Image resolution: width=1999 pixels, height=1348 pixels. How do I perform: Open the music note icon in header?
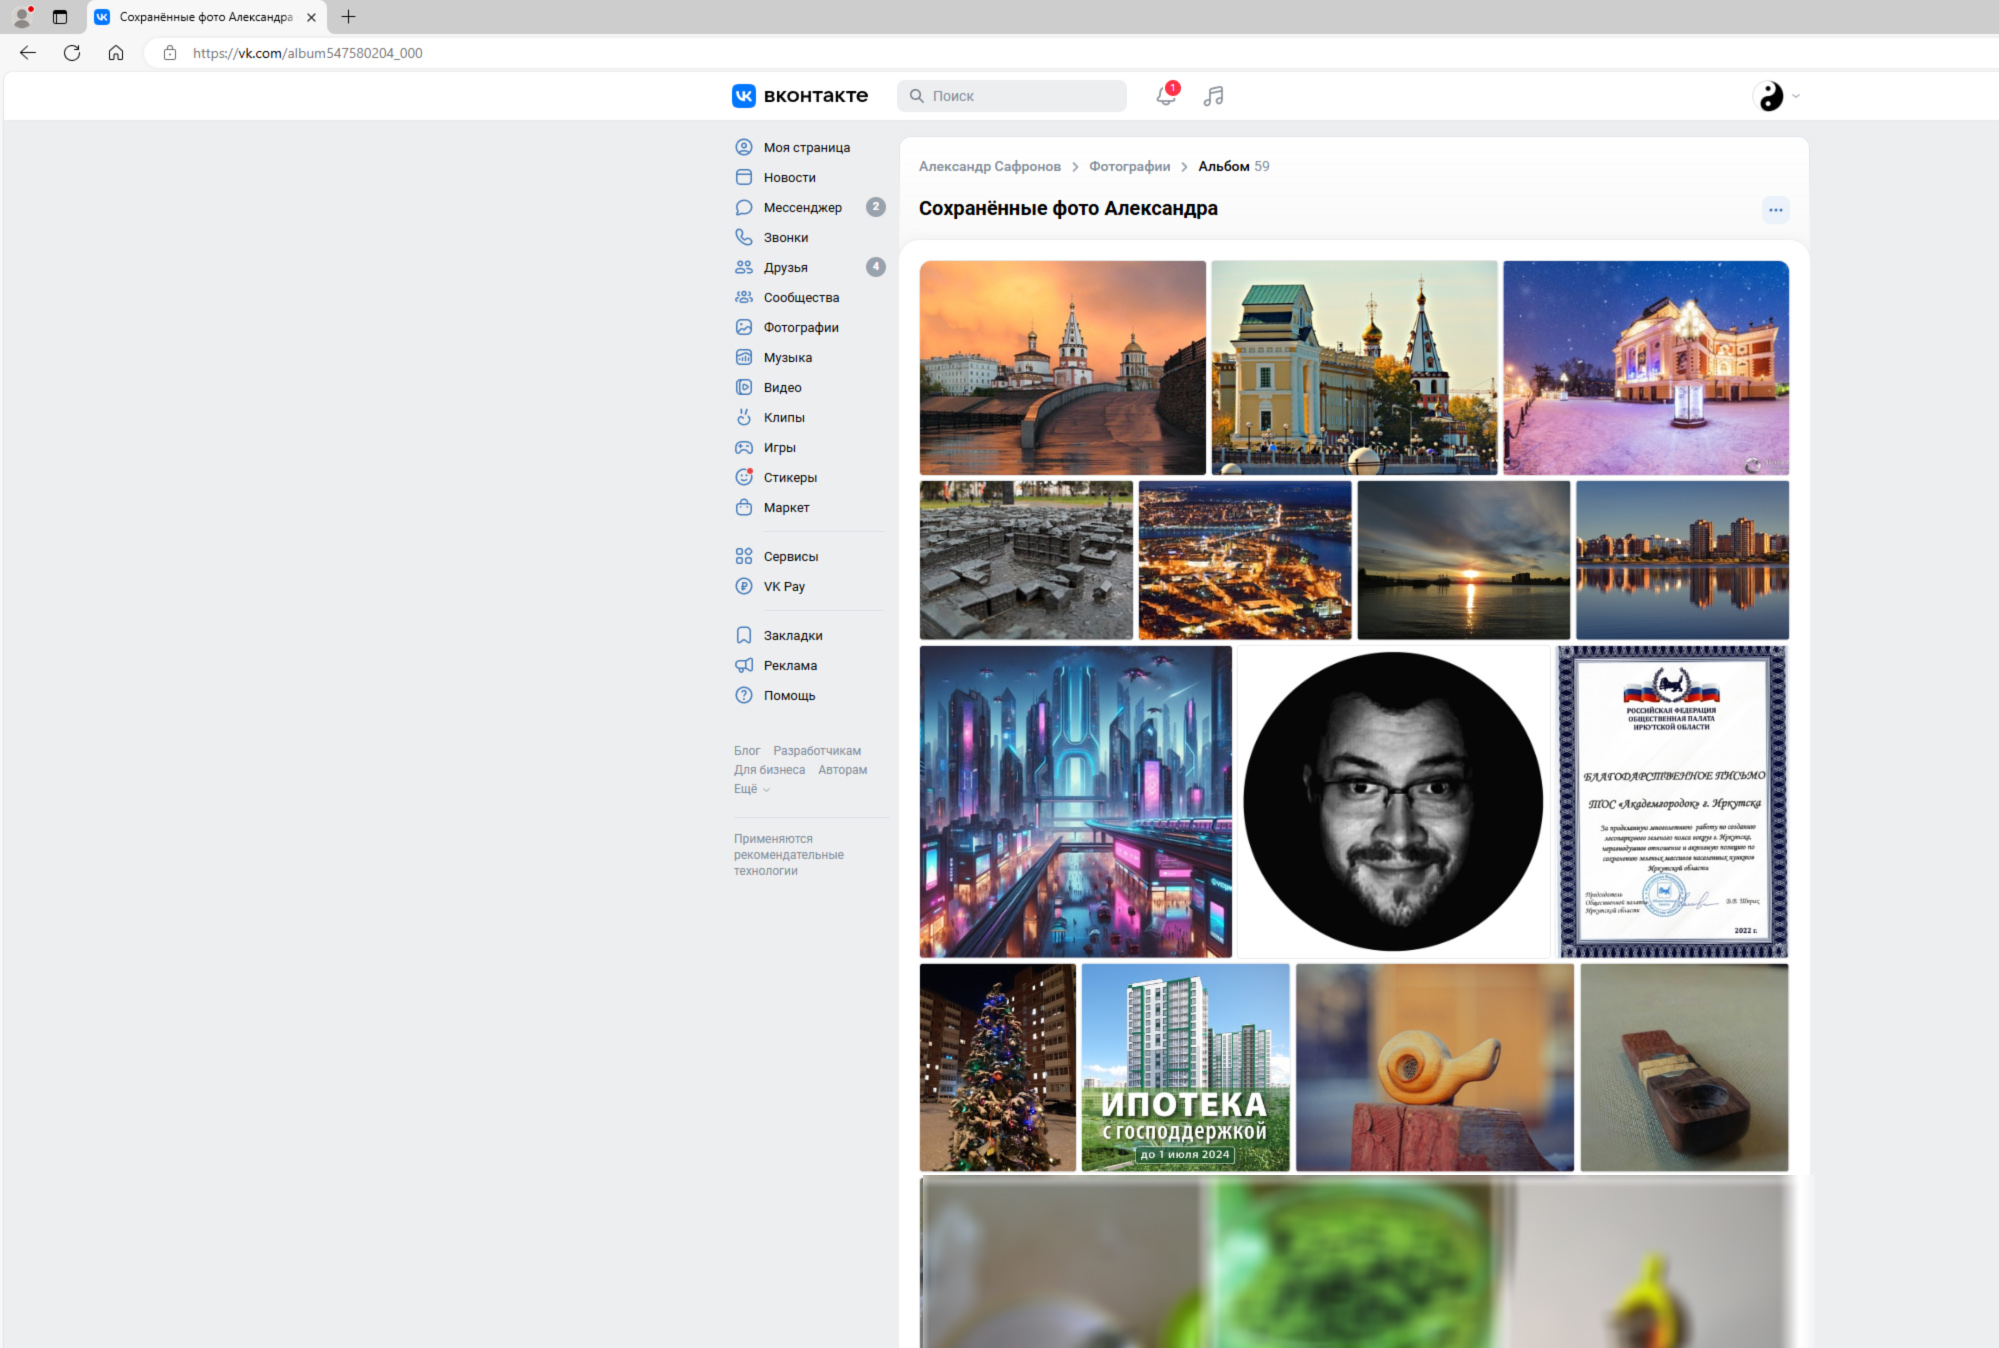tap(1213, 96)
